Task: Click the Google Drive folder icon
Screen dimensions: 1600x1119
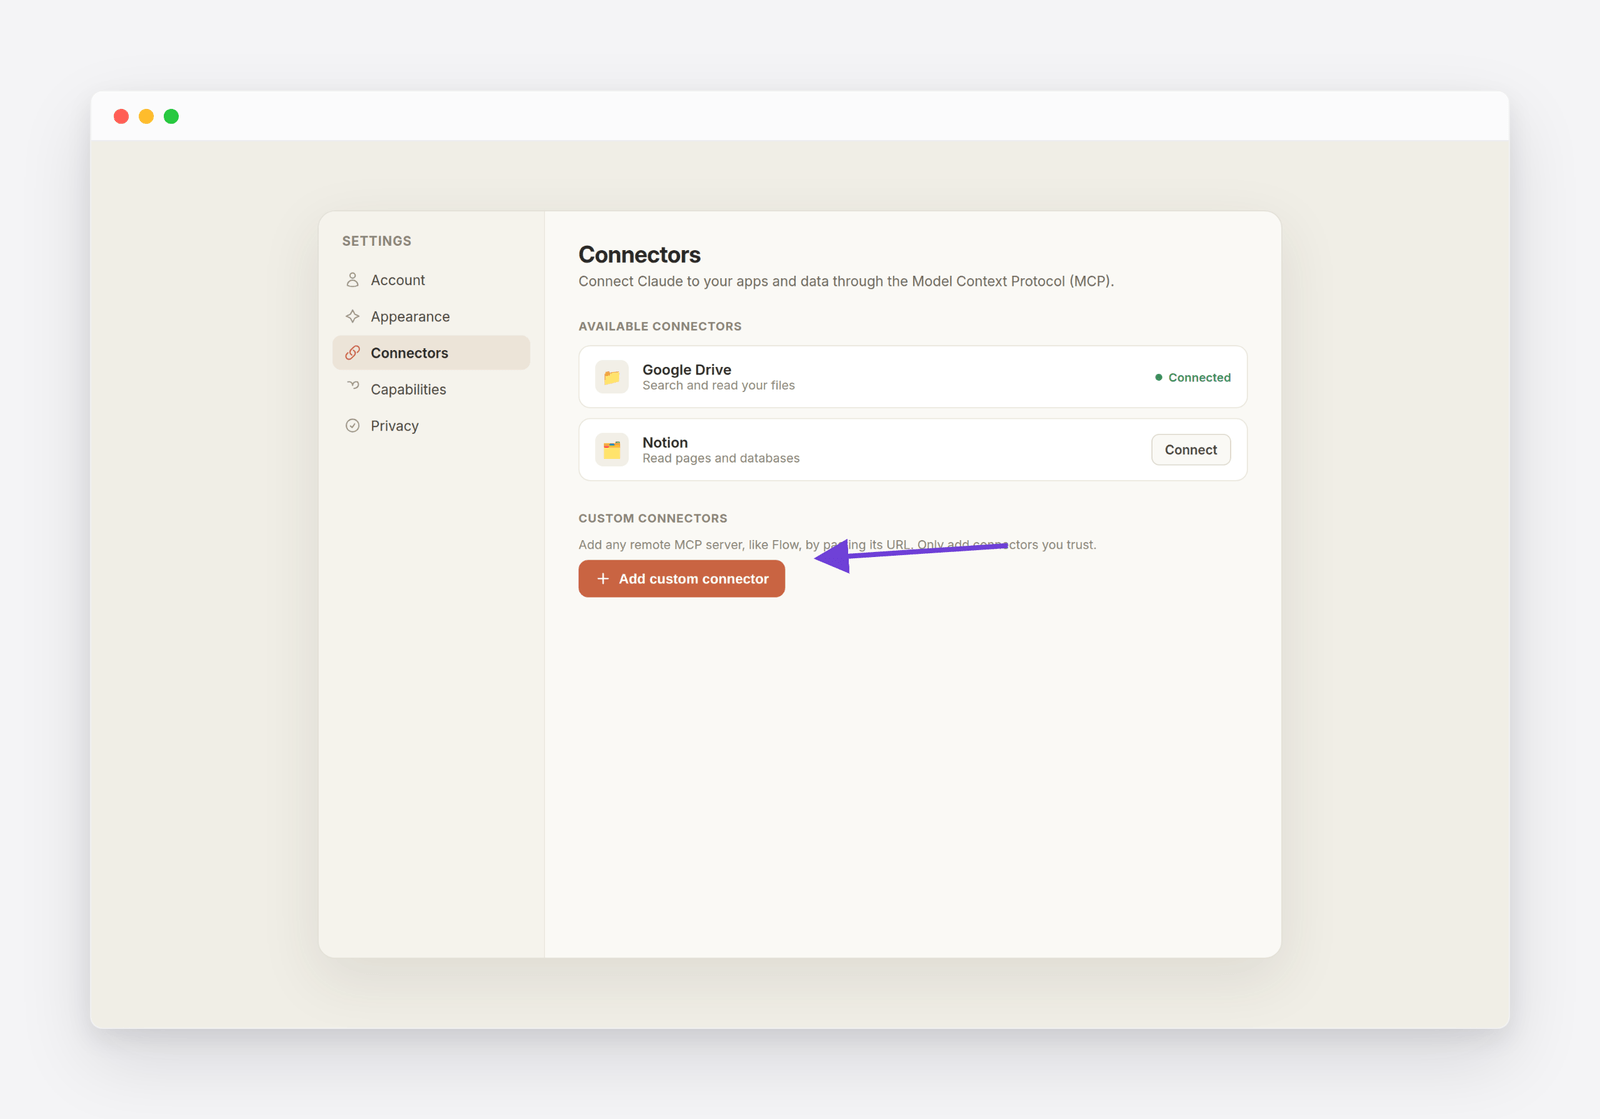Action: (x=612, y=377)
